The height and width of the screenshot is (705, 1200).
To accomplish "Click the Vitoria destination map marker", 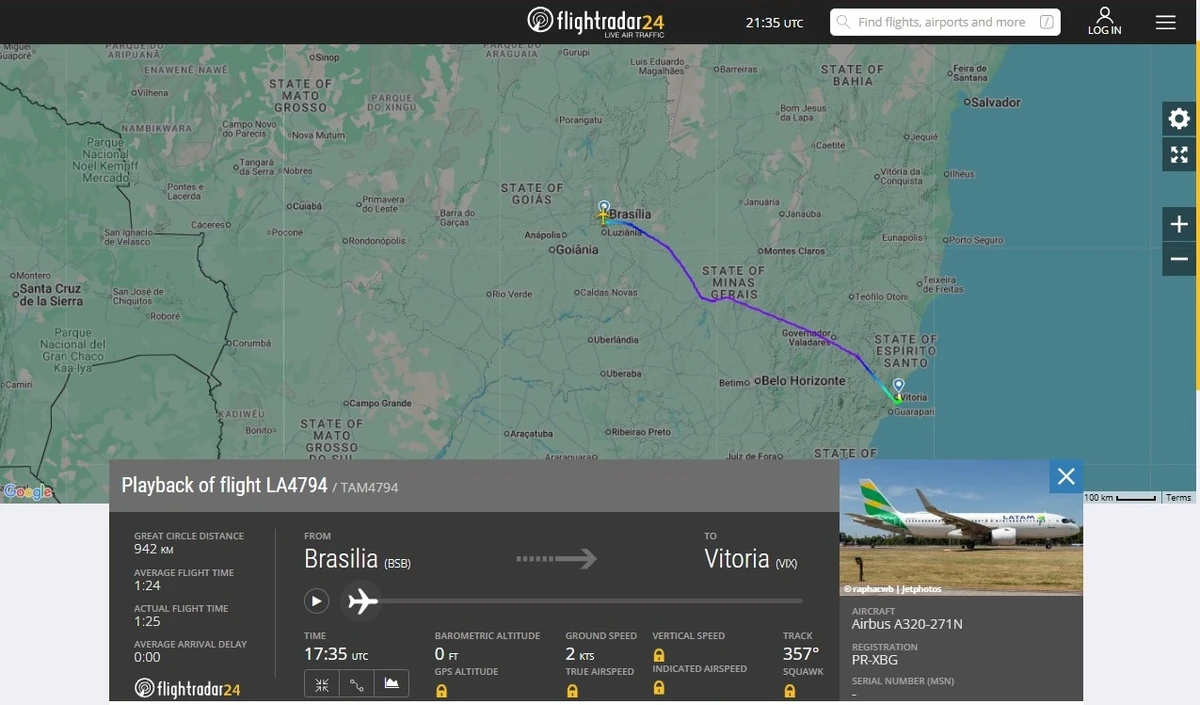I will (898, 386).
